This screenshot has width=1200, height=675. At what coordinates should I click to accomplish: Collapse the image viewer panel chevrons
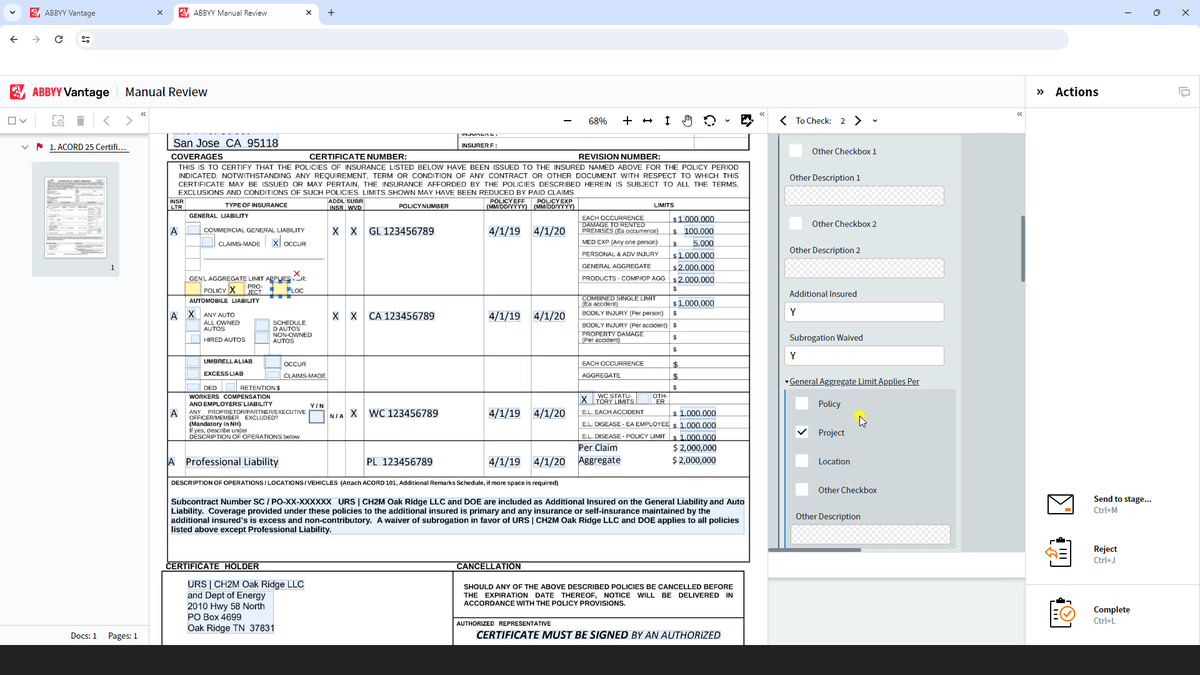(761, 114)
